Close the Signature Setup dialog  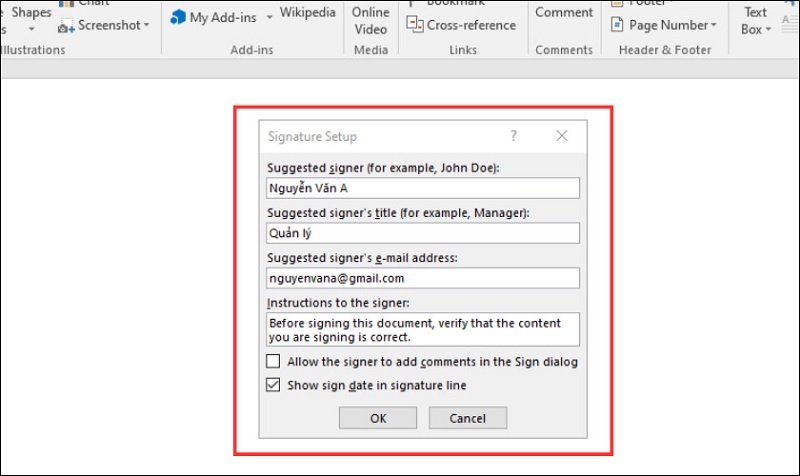pyautogui.click(x=562, y=136)
